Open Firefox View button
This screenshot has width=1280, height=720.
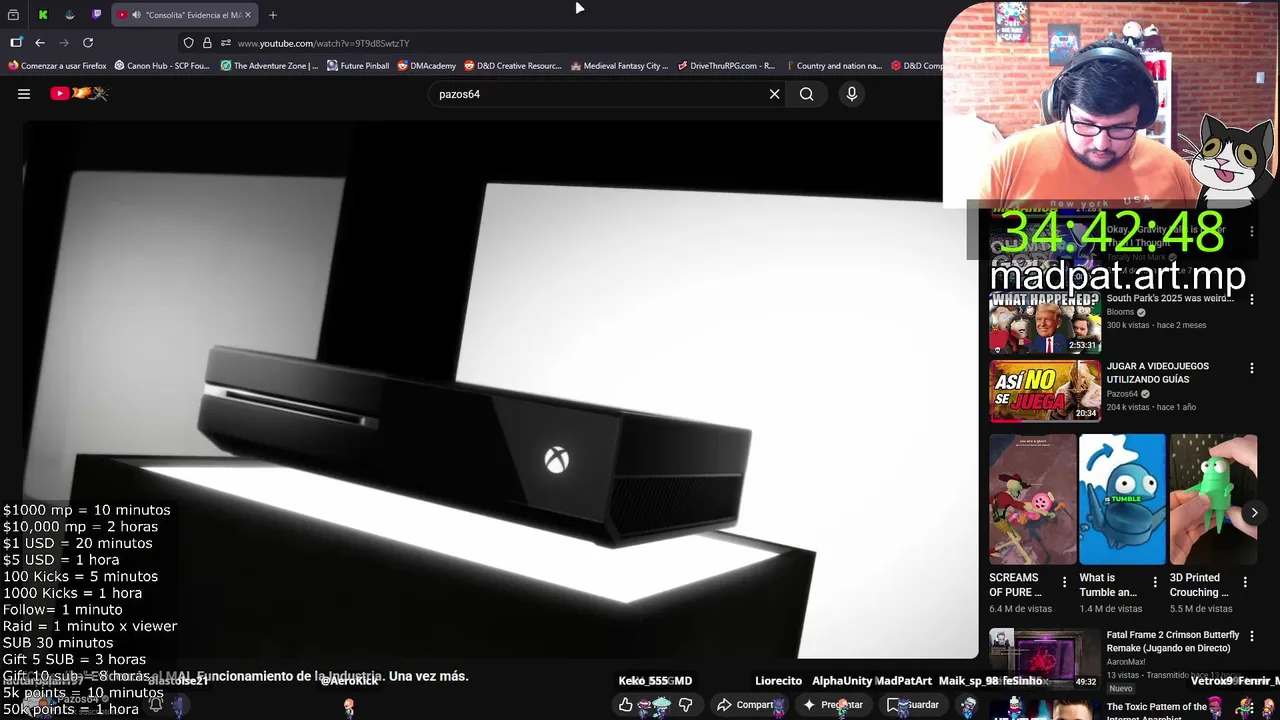14,15
